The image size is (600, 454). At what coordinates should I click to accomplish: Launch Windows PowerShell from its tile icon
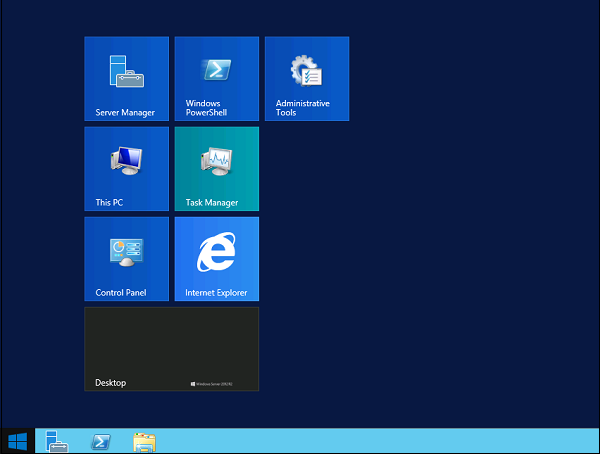(x=216, y=70)
